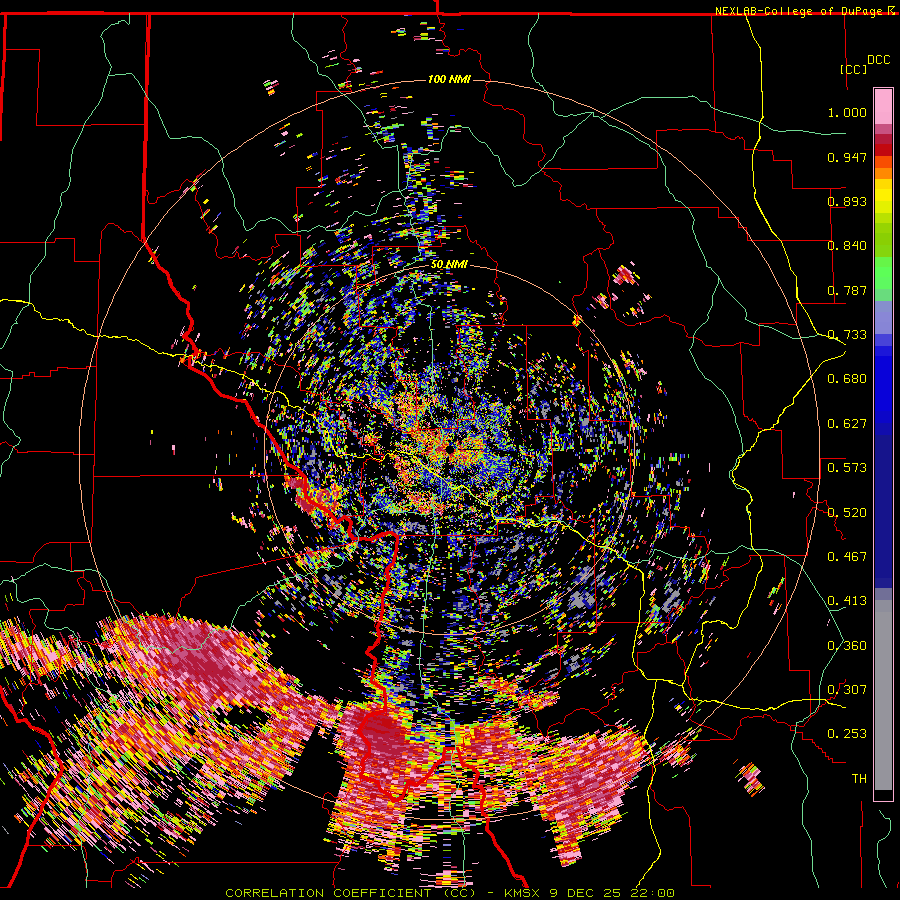Screen dimensions: 900x900
Task: Select the 0.947 scale value
Action: click(847, 157)
